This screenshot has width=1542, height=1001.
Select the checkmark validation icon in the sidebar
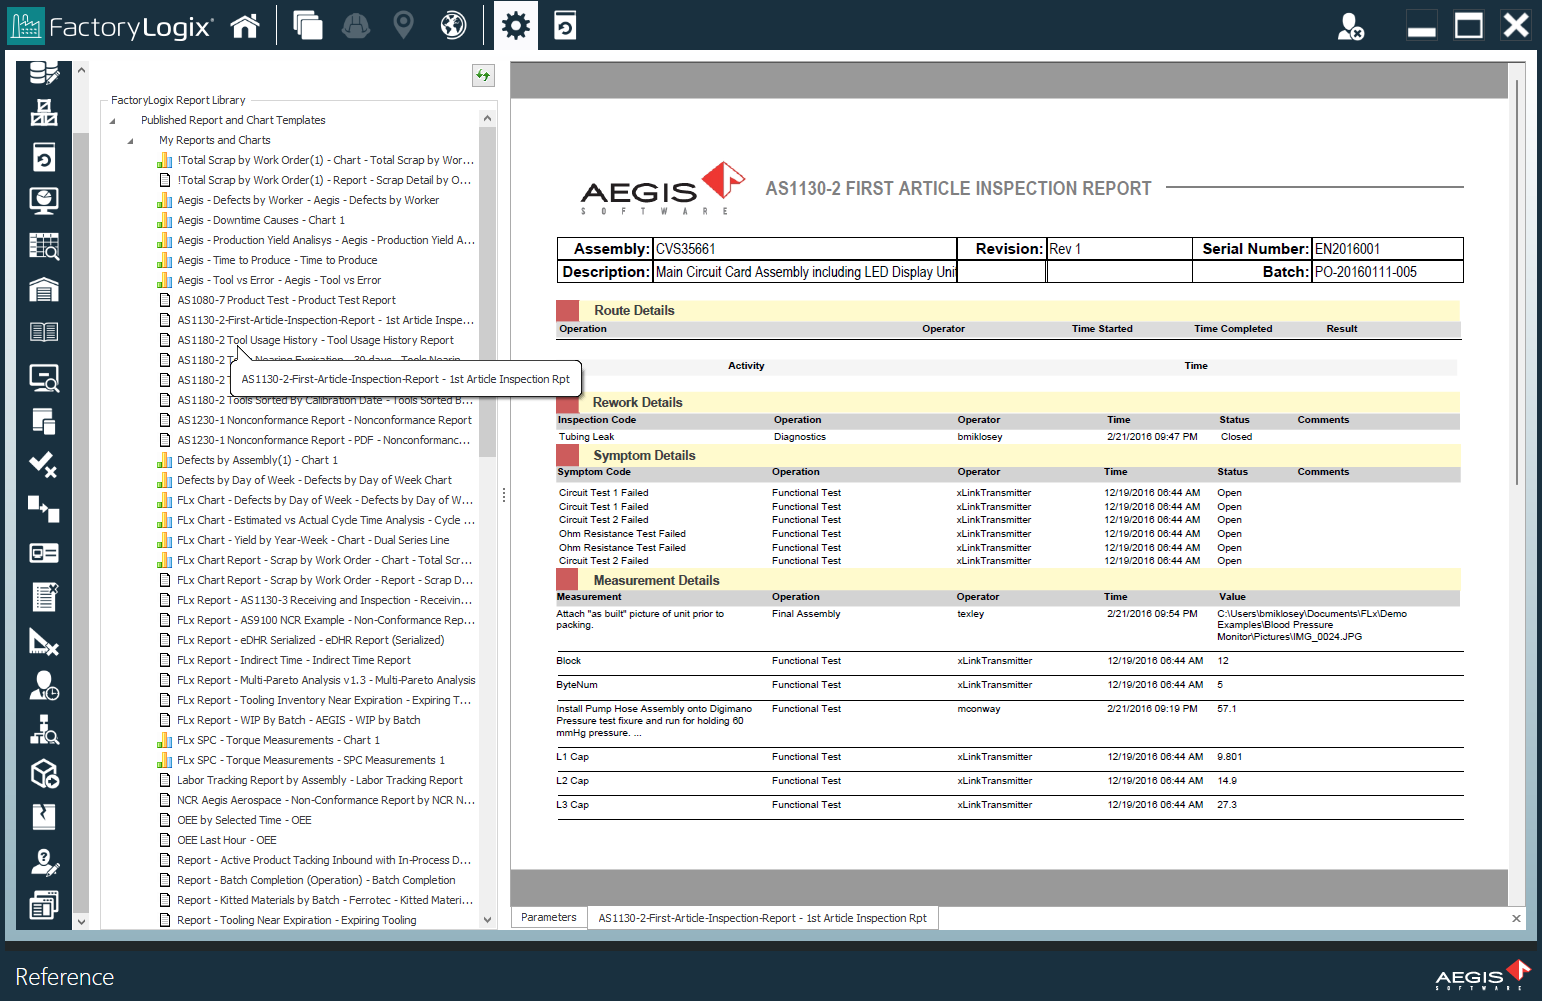[x=44, y=465]
